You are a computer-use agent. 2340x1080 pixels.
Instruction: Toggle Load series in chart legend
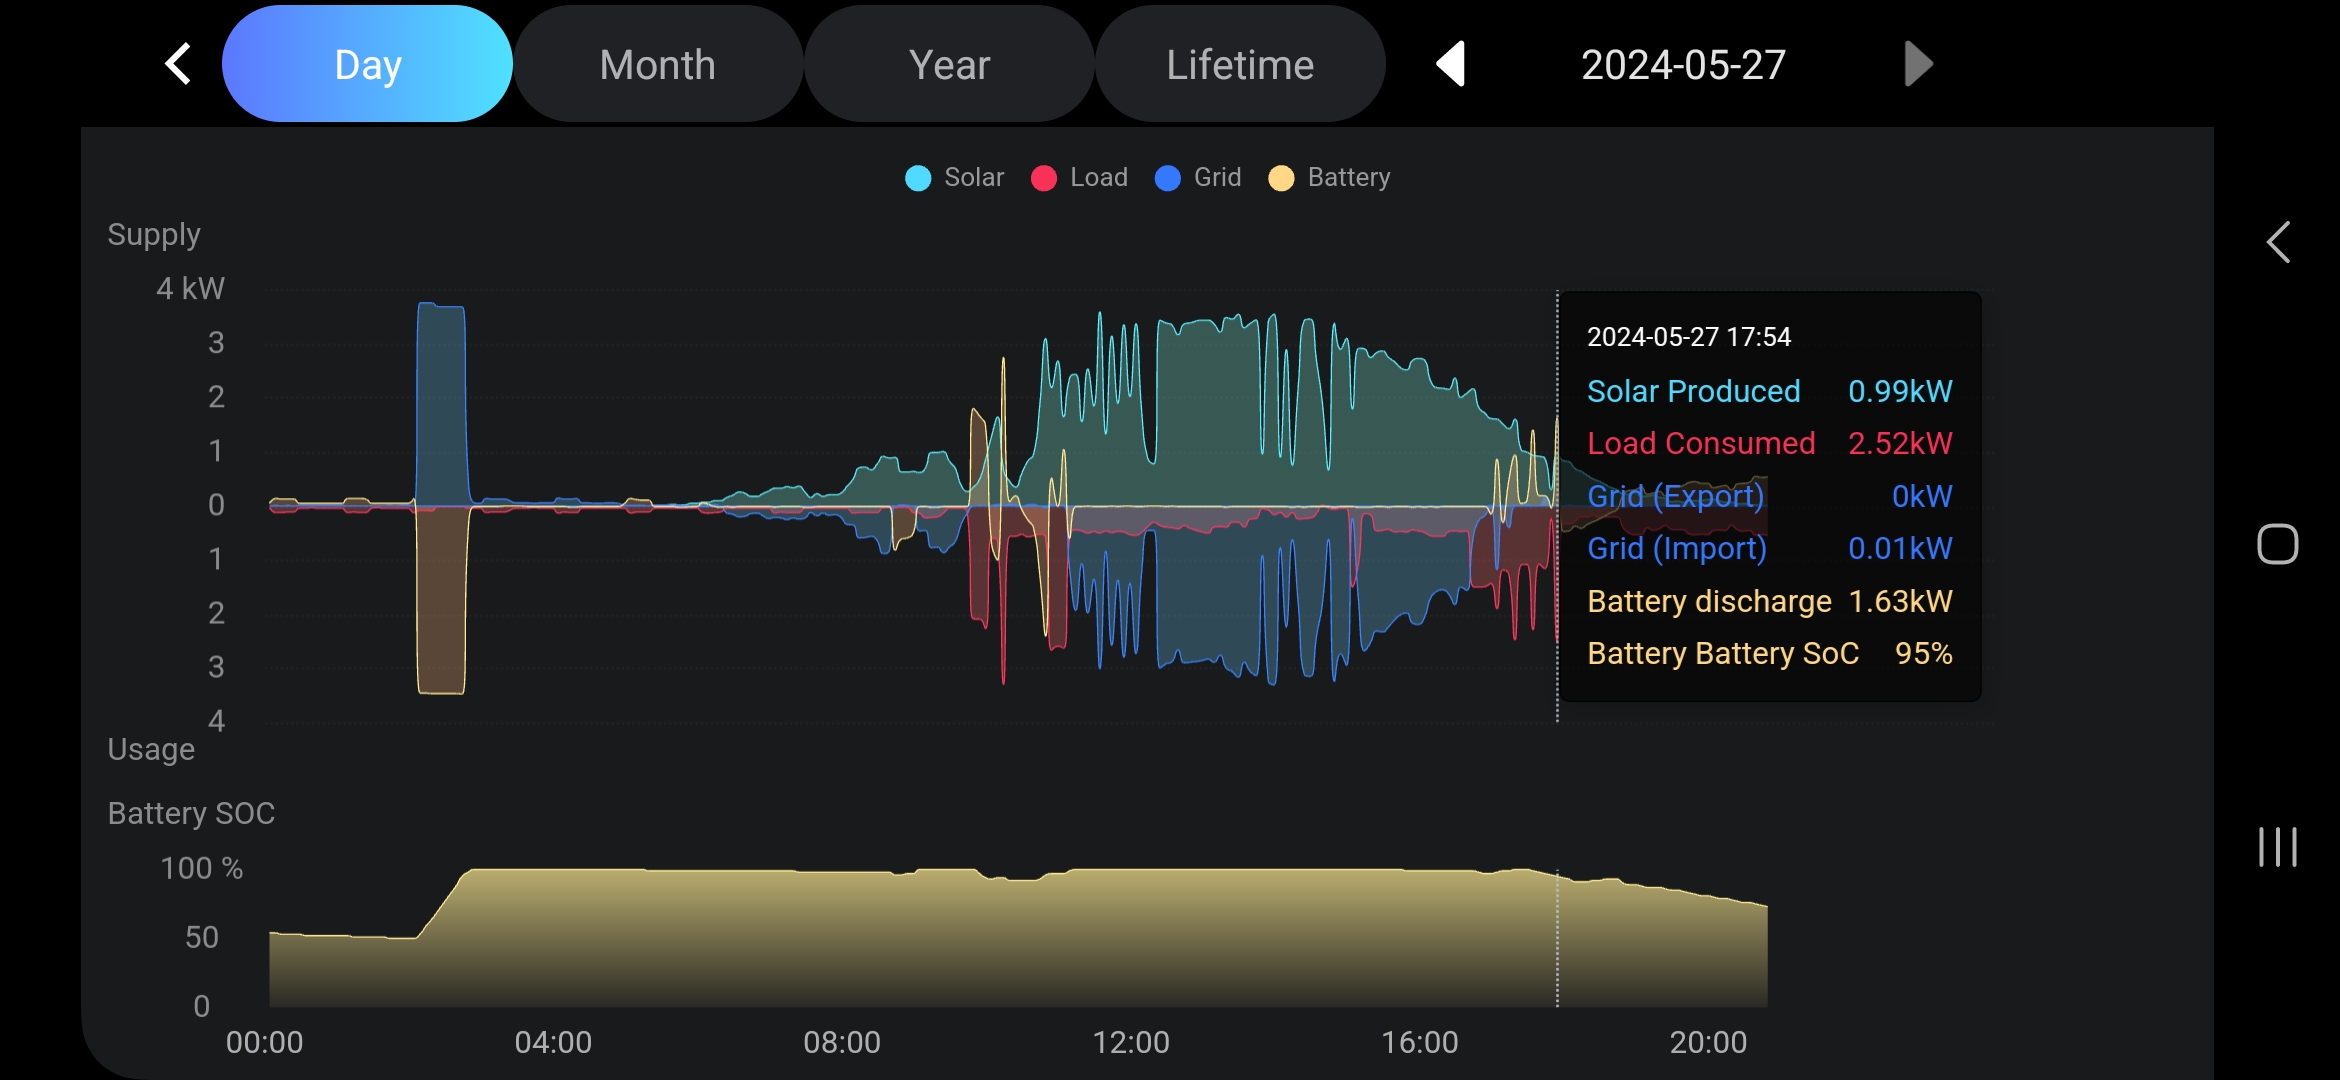1097,178
